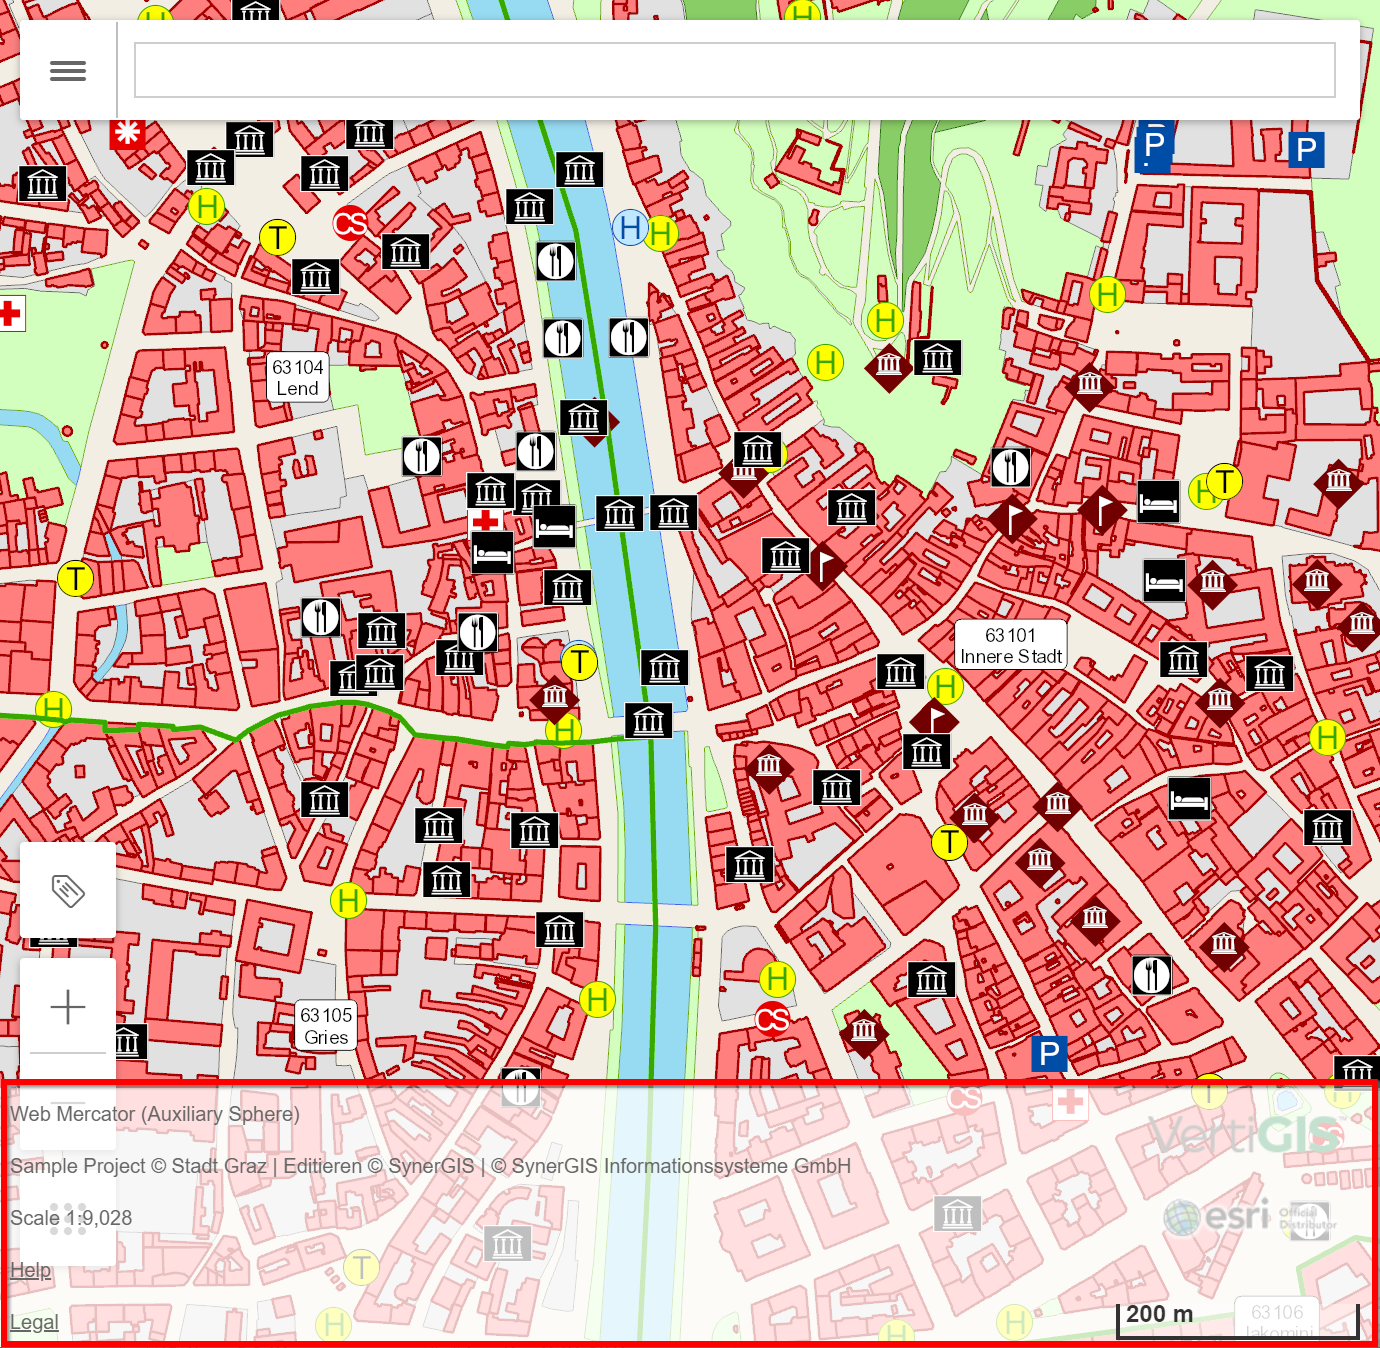The height and width of the screenshot is (1348, 1380).
Task: Click the VertiGIS logo
Action: point(1244,1135)
